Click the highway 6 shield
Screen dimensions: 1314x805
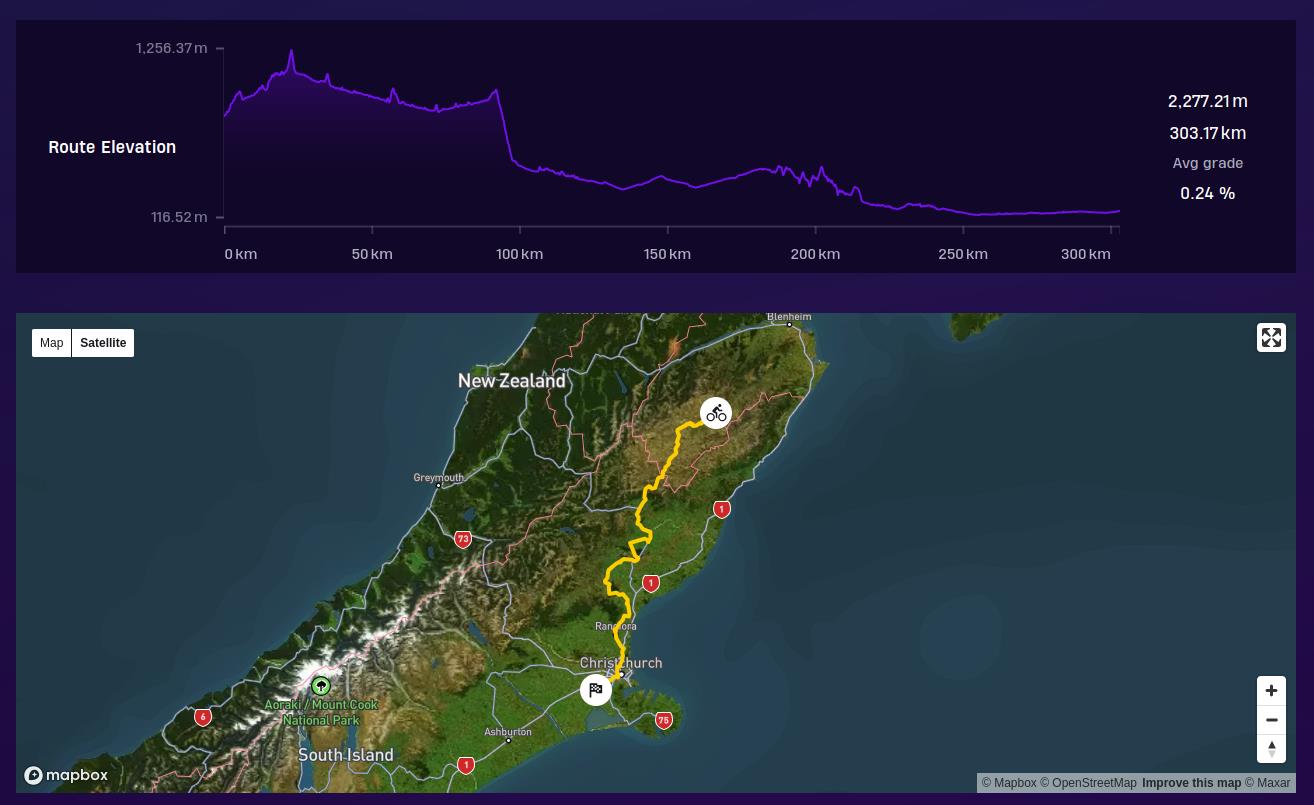pos(203,717)
